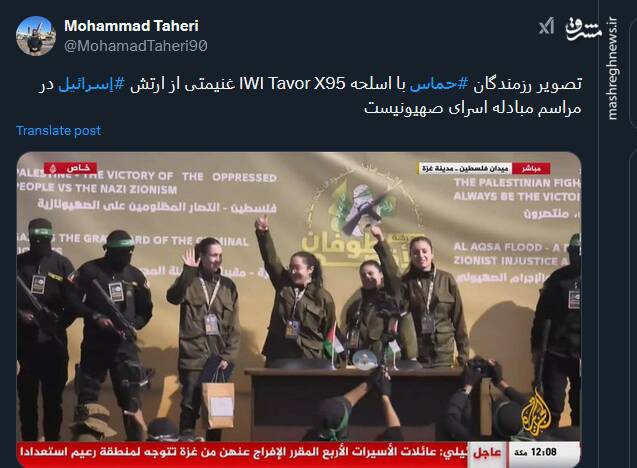Click the red خاص badge

point(71,168)
